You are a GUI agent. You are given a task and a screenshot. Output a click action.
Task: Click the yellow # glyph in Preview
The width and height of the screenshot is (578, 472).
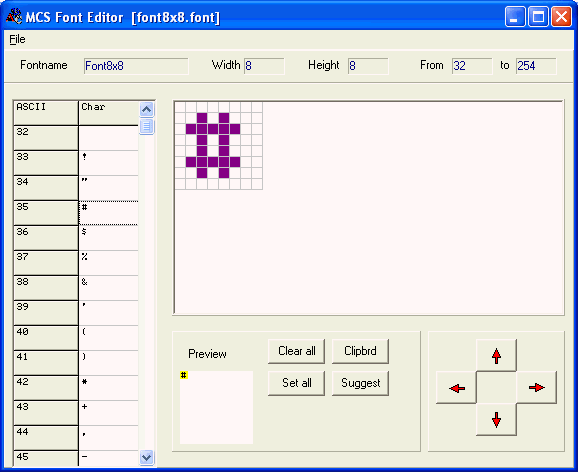(184, 375)
